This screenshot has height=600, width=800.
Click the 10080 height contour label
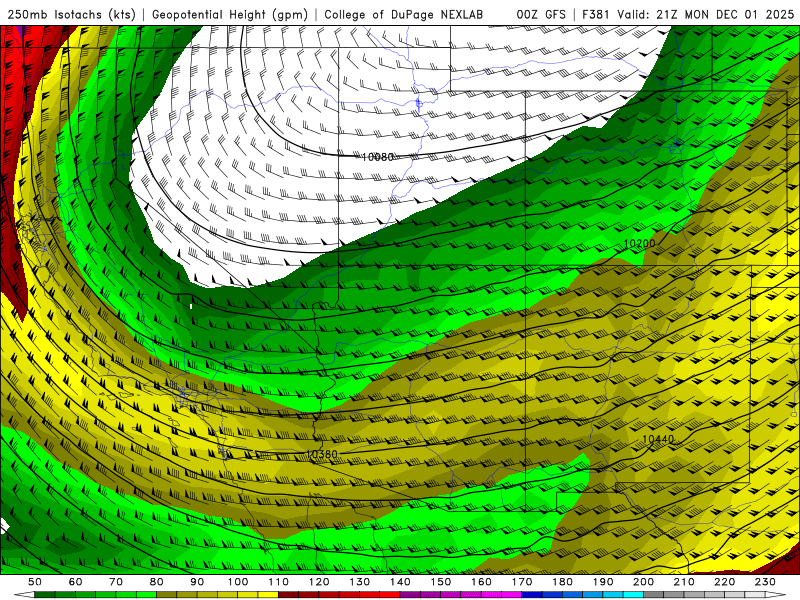378,157
